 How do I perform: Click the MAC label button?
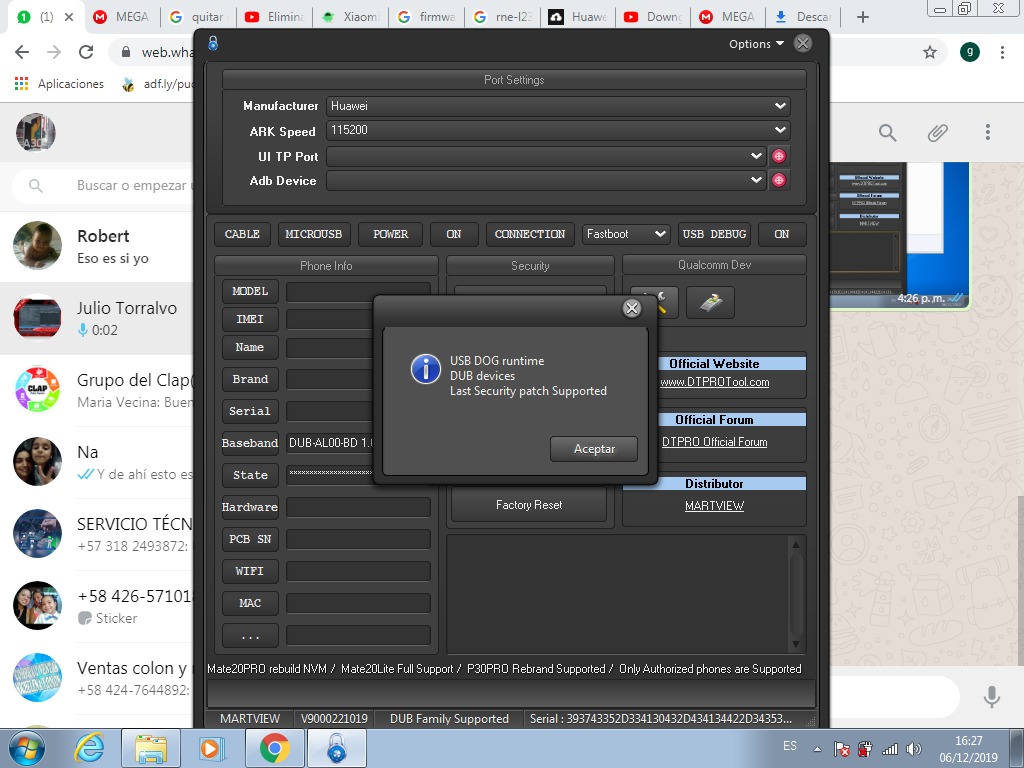250,603
